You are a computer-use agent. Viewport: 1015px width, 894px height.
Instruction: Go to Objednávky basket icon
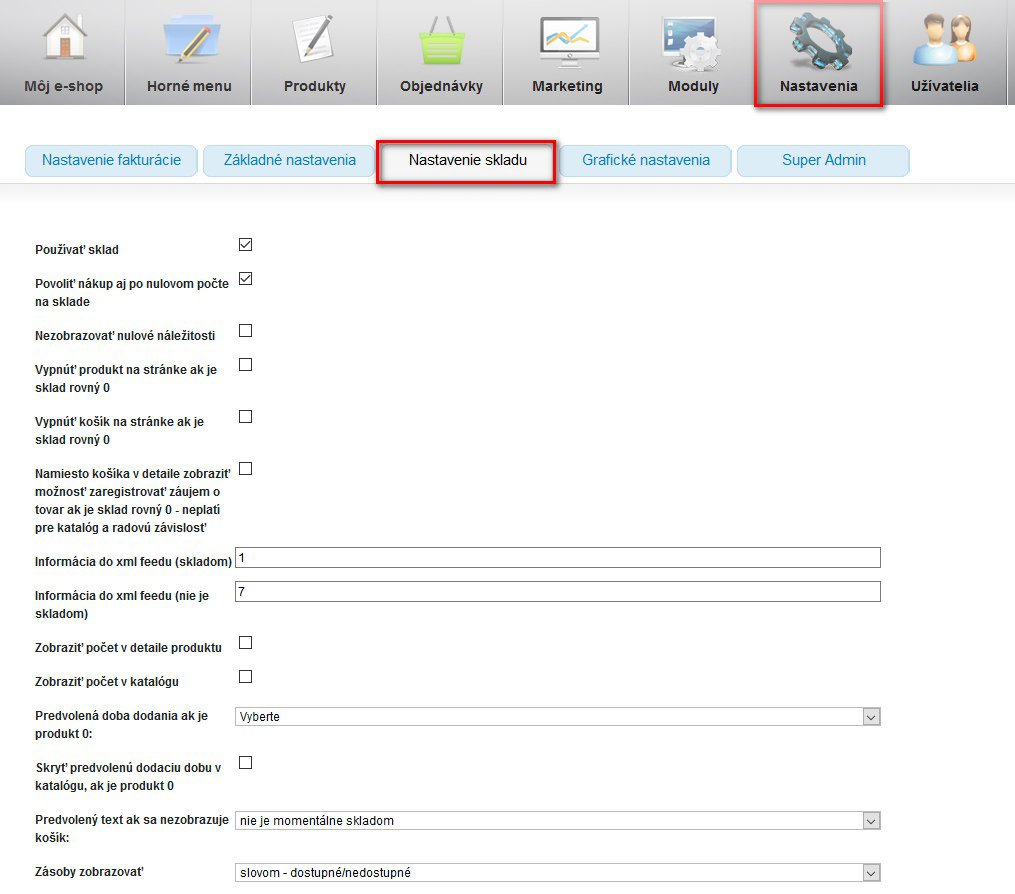click(441, 42)
